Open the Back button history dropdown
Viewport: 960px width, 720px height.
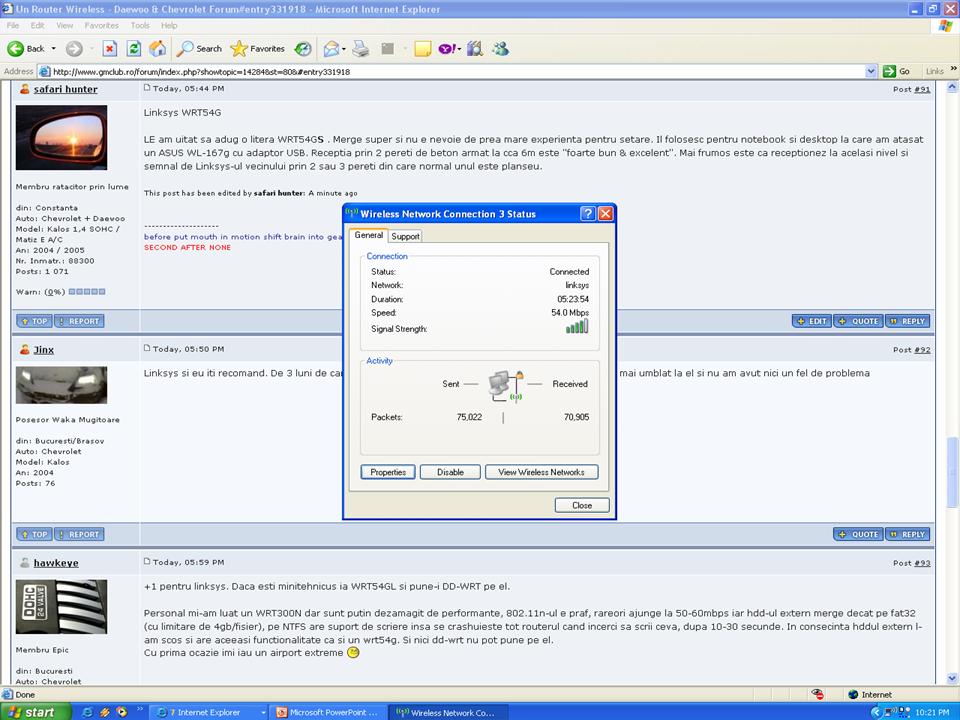[53, 48]
